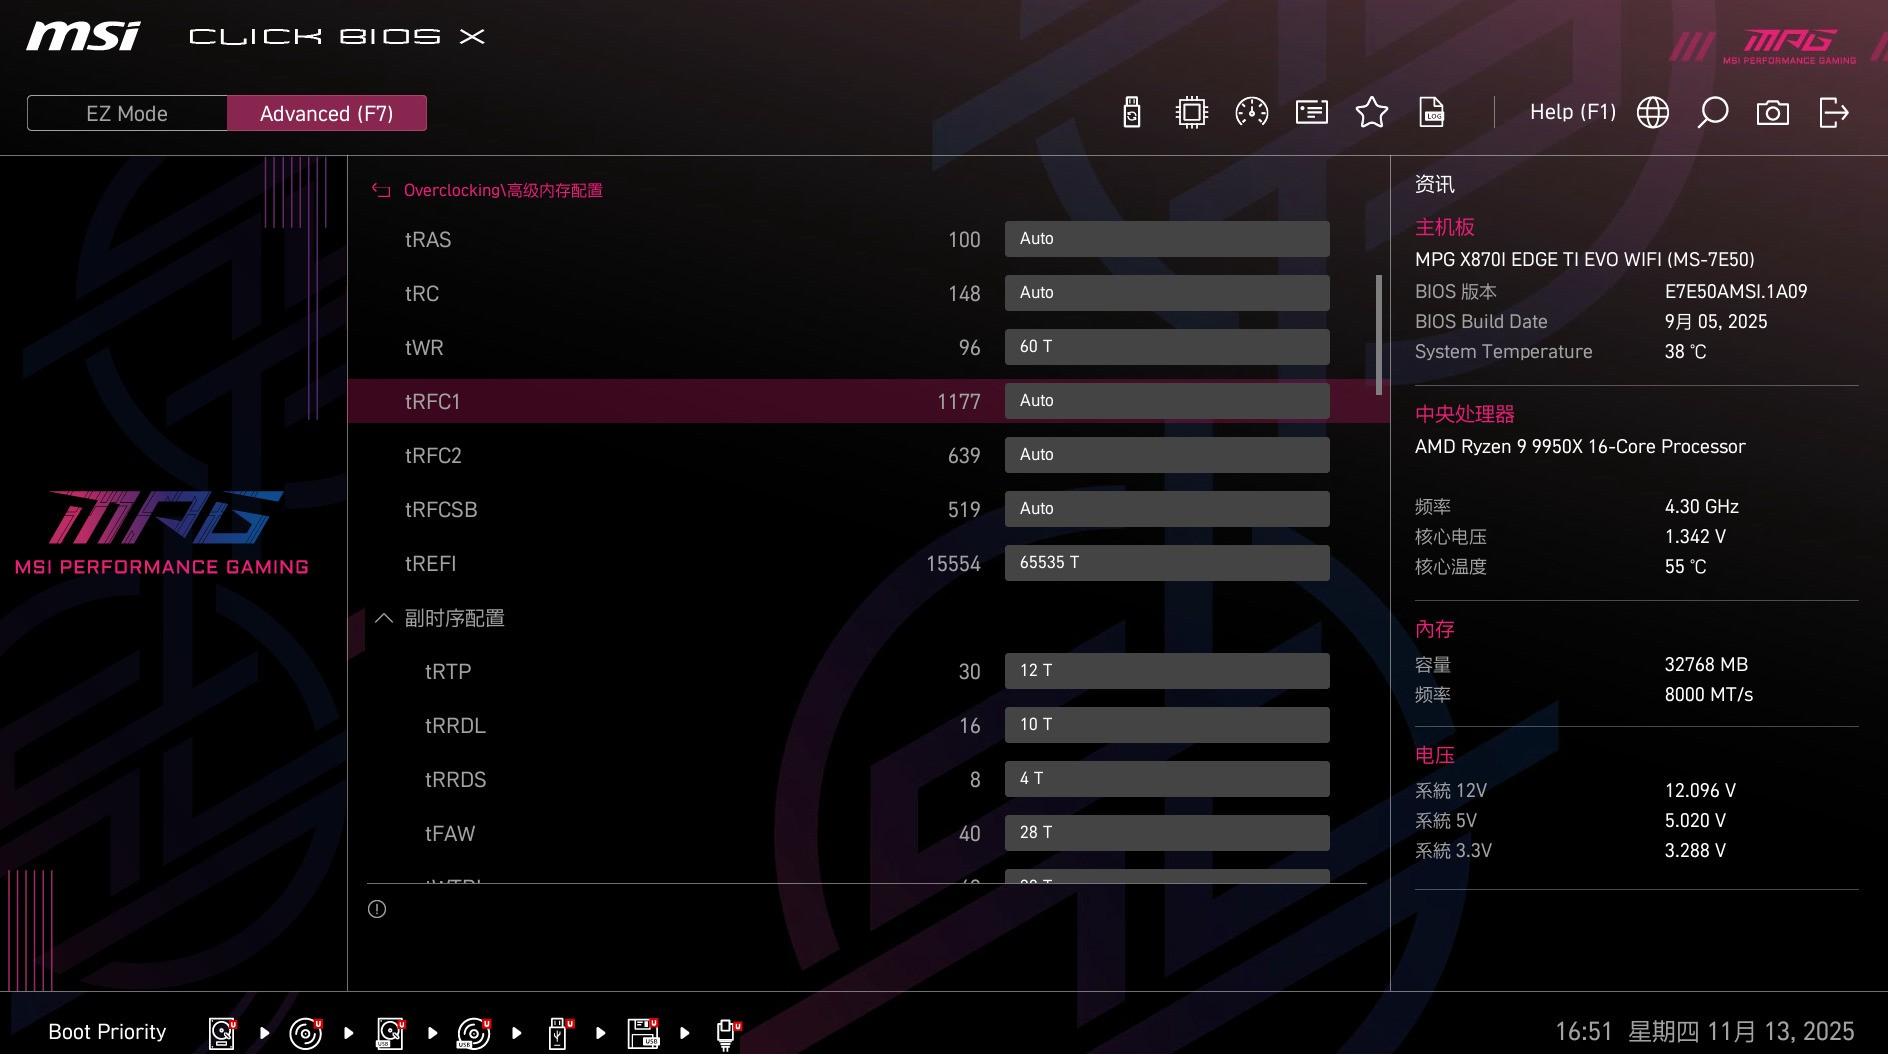Open the tRFC1 Auto dropdown
Image resolution: width=1888 pixels, height=1054 pixels.
1166,400
